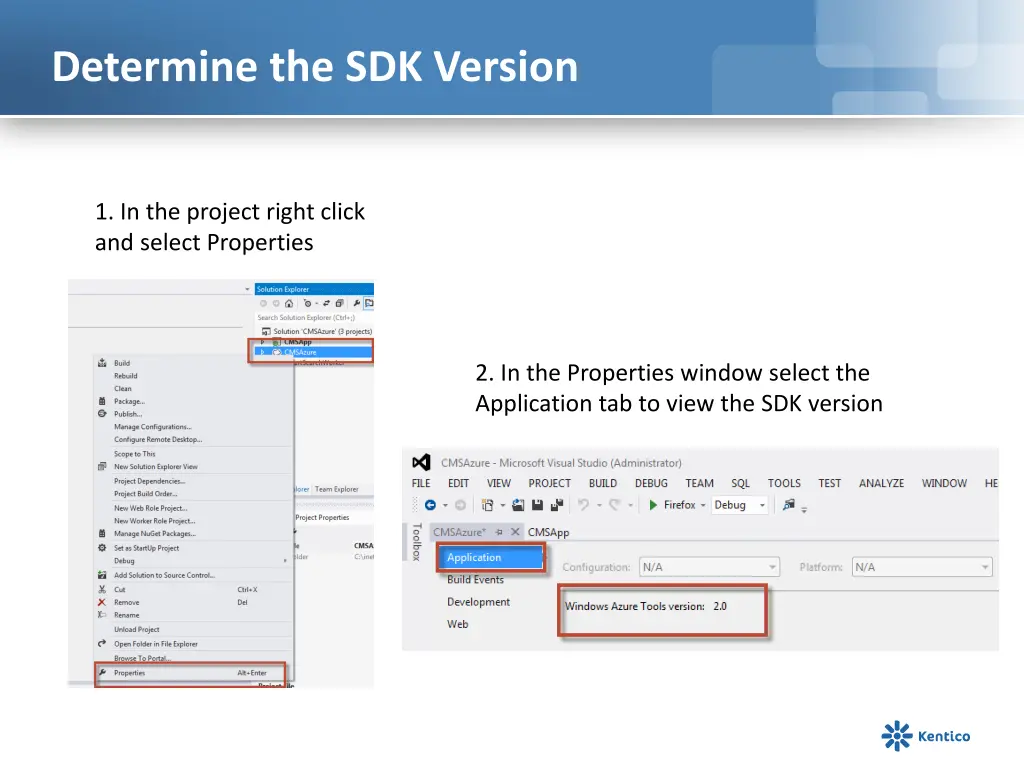This screenshot has width=1024, height=768.
Task: Choose Manage NuGet Packages in the context menu
Action: (155, 534)
